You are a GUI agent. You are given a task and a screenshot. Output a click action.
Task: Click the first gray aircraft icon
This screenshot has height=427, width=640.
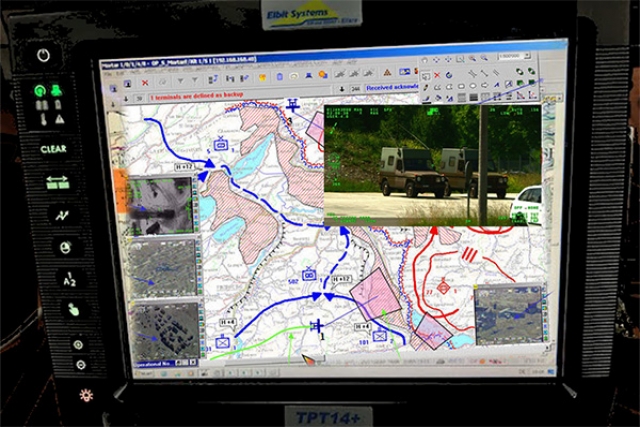click(x=340, y=74)
